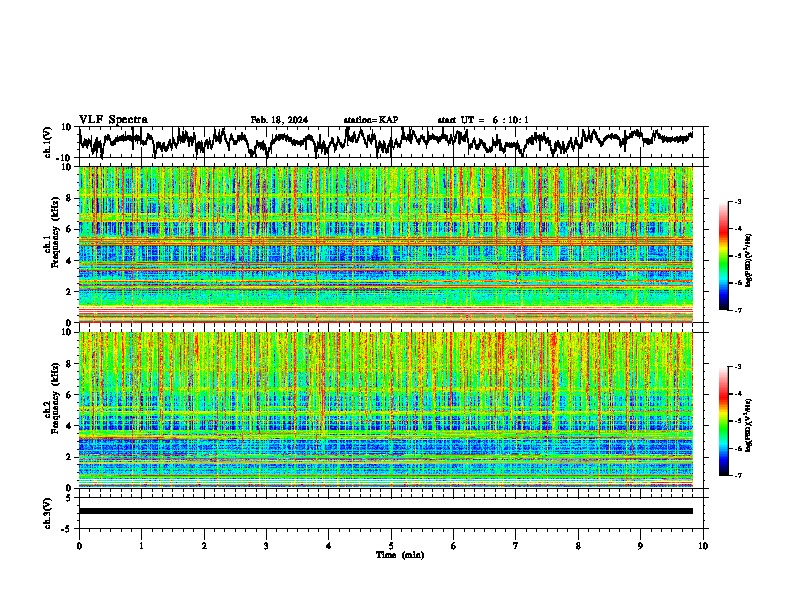792x612 pixels.
Task: Click the ch.1 'Frequency (kHz)' axis label
Action: click(55, 233)
